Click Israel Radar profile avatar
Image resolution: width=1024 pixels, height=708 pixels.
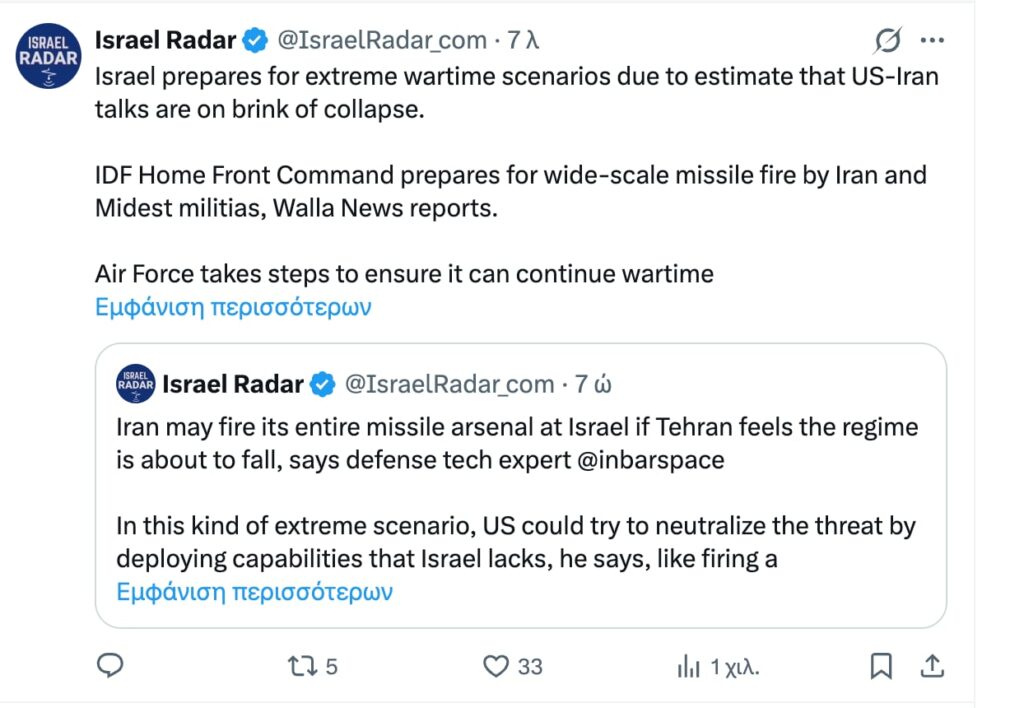pos(48,54)
